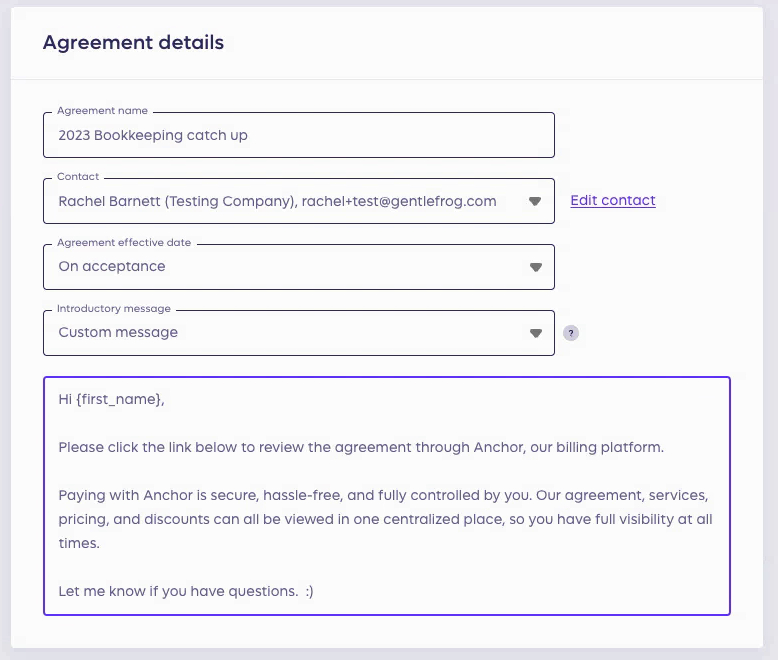
Task: Click the Agreement details heading
Action: click(x=133, y=43)
